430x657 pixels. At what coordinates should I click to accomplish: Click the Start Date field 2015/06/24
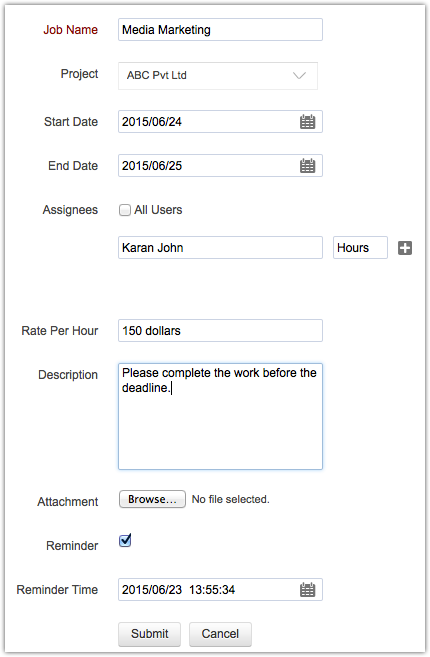point(220,122)
